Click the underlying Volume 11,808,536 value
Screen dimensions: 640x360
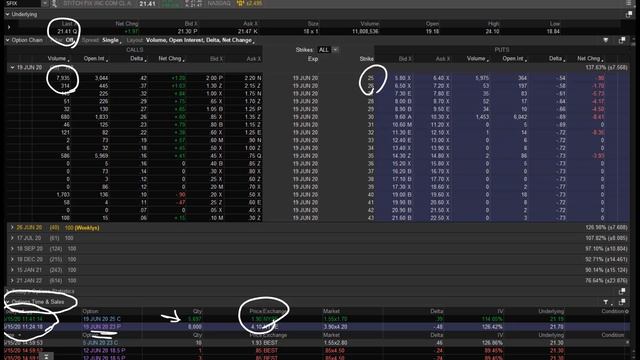click(x=365, y=31)
